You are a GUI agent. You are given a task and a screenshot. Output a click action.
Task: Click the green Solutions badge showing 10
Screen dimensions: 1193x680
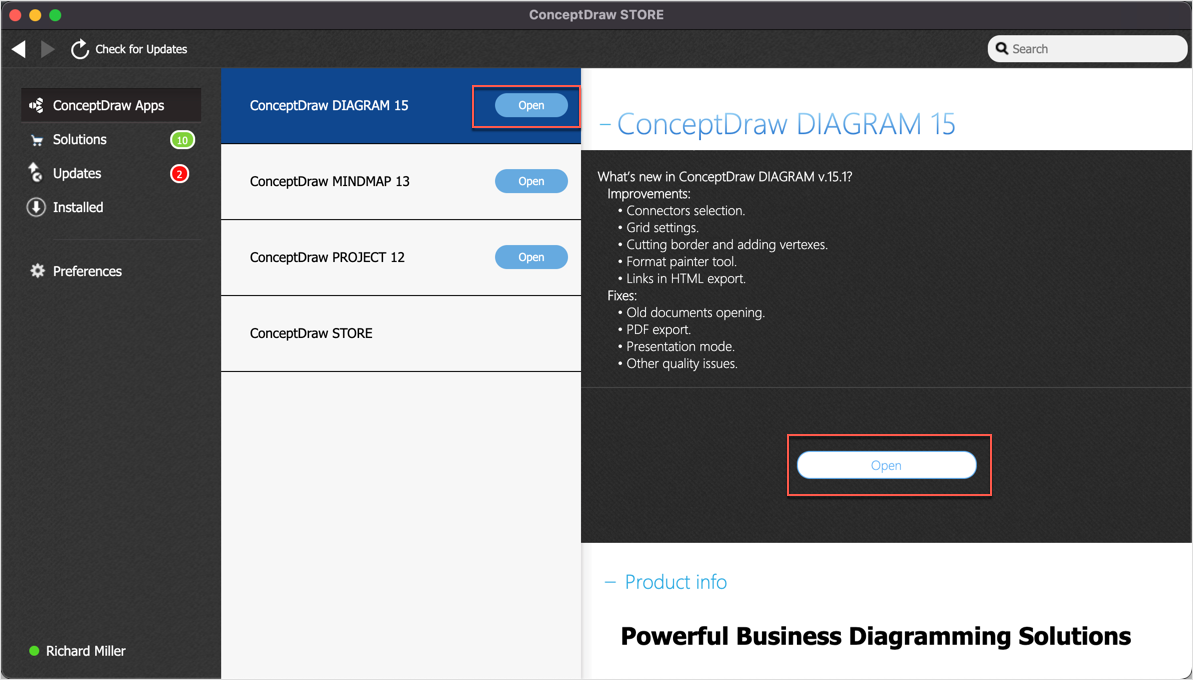(182, 140)
